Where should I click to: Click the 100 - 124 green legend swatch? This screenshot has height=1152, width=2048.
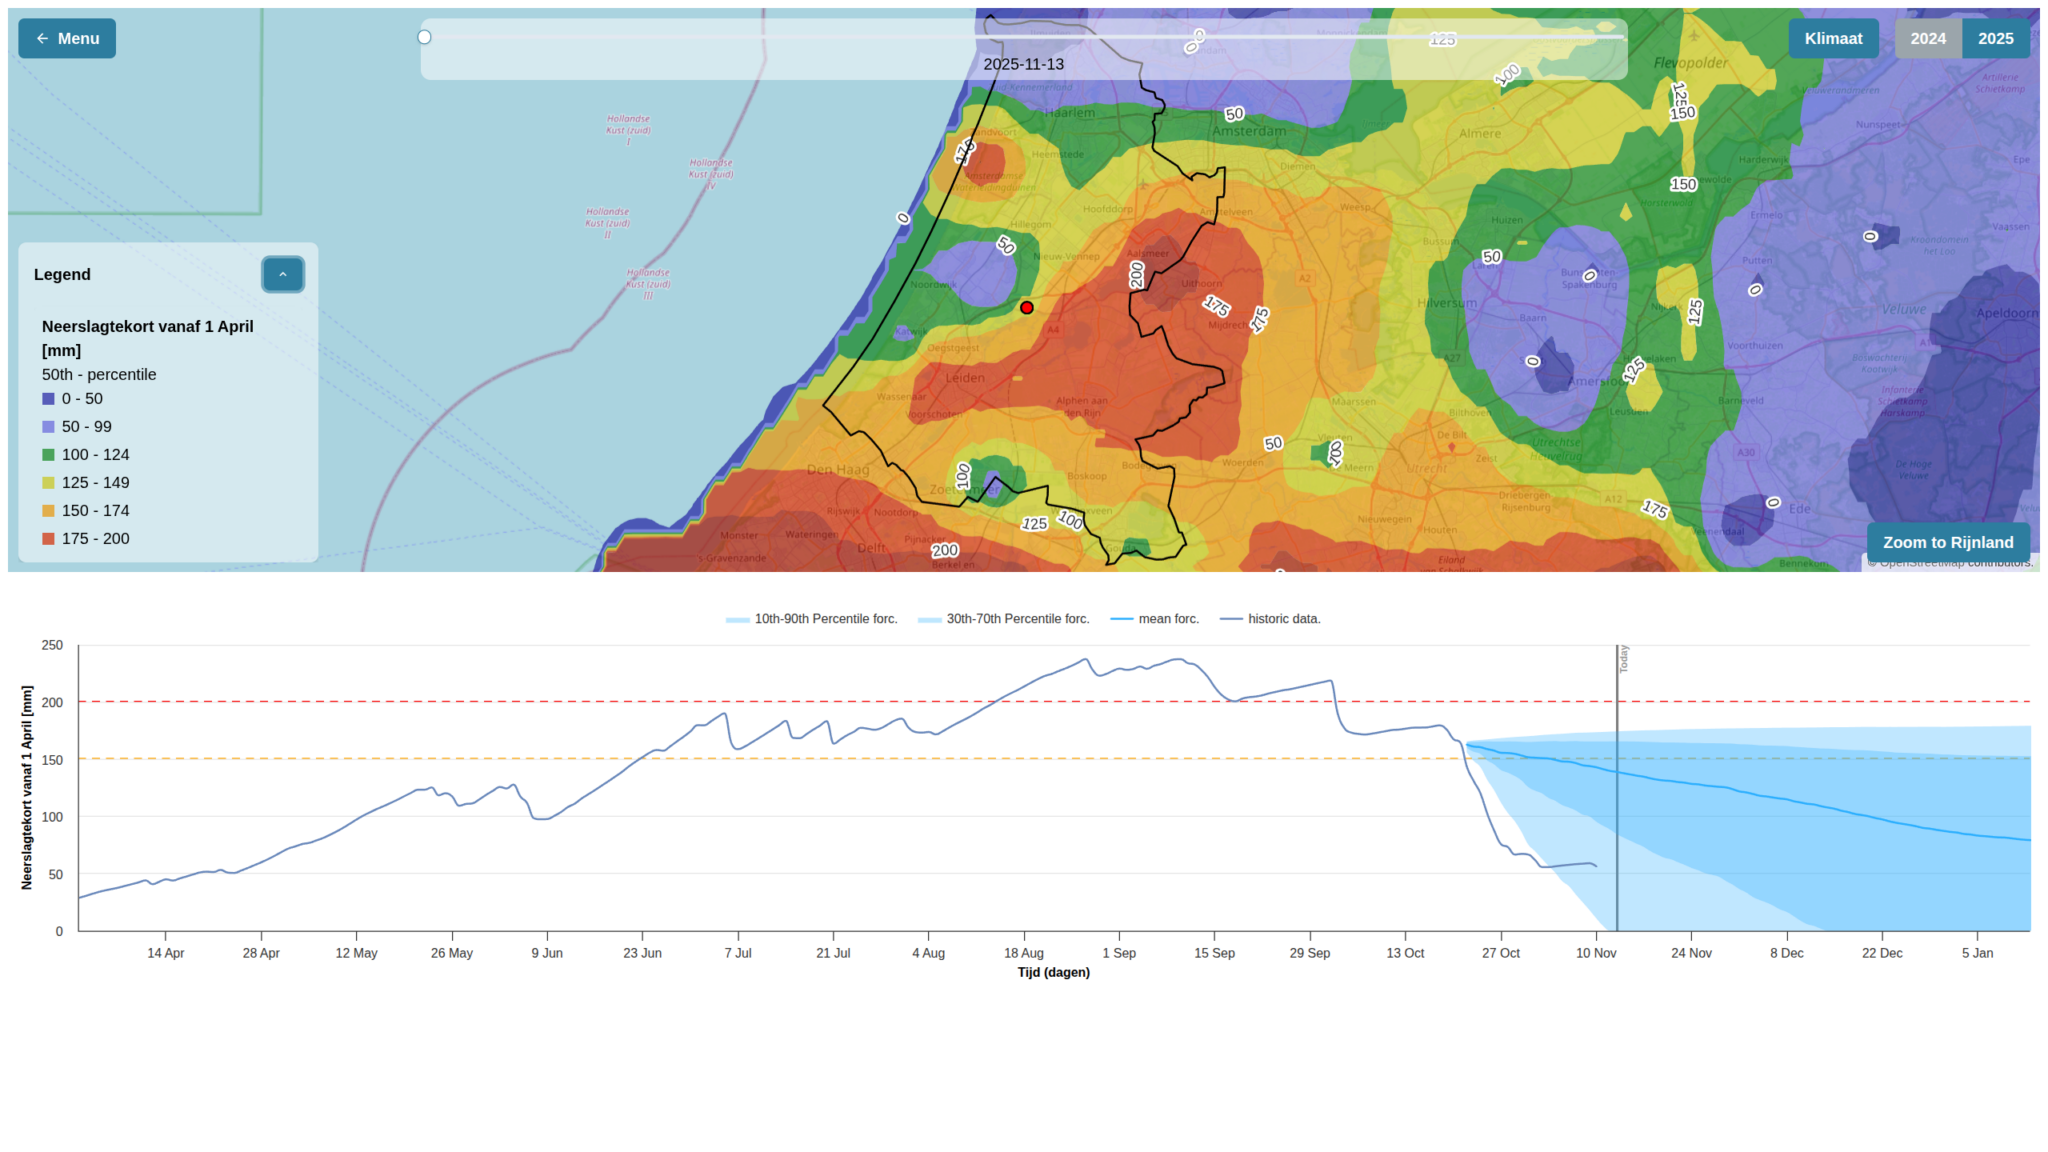pos(48,455)
